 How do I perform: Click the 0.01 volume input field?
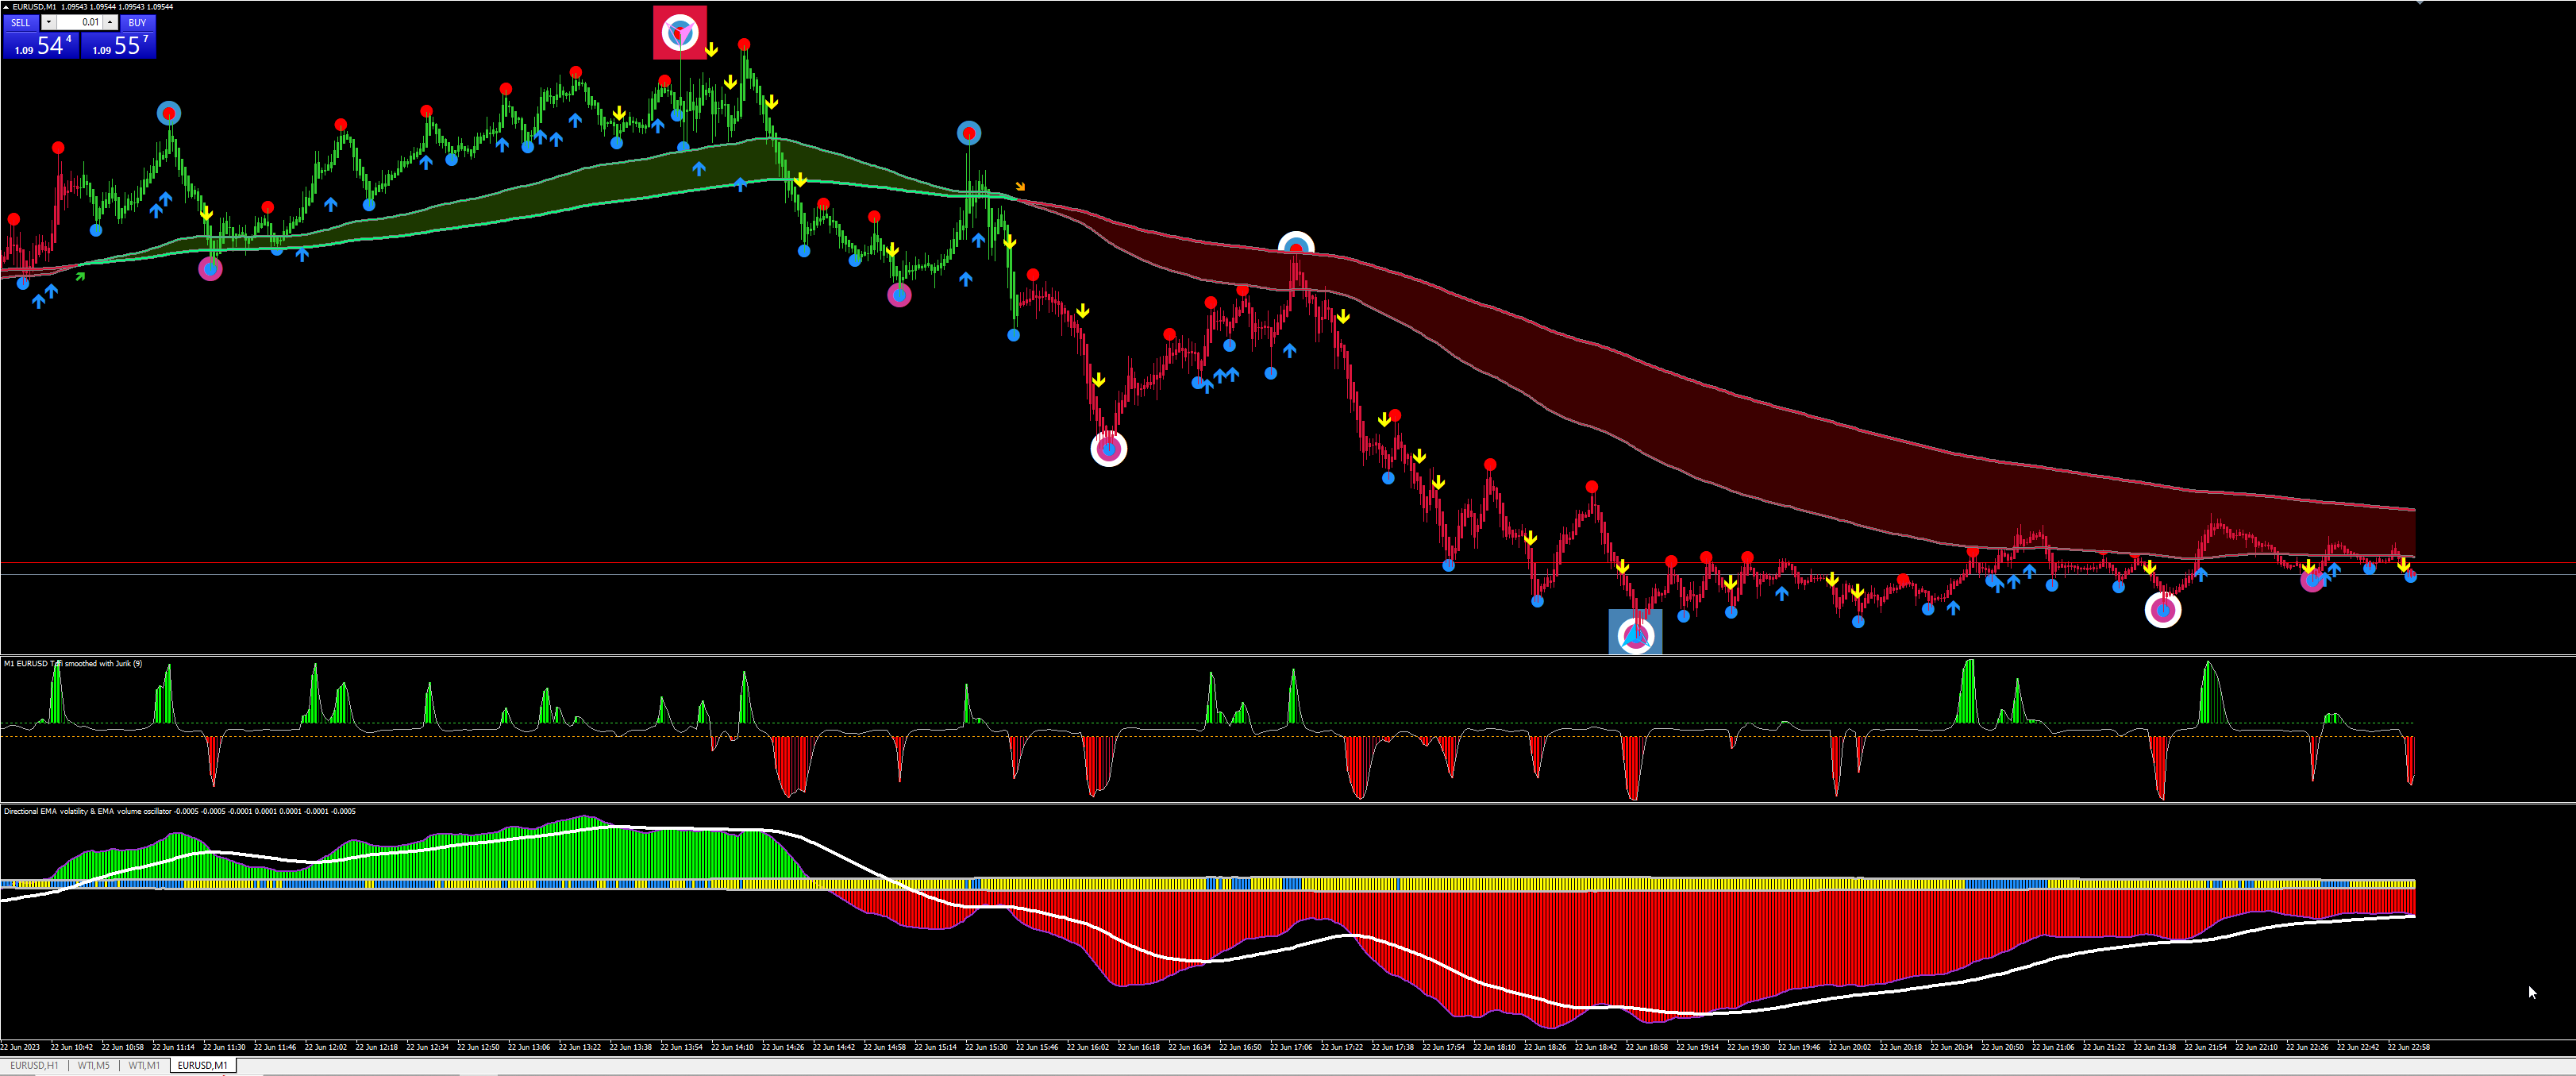pyautogui.click(x=80, y=22)
